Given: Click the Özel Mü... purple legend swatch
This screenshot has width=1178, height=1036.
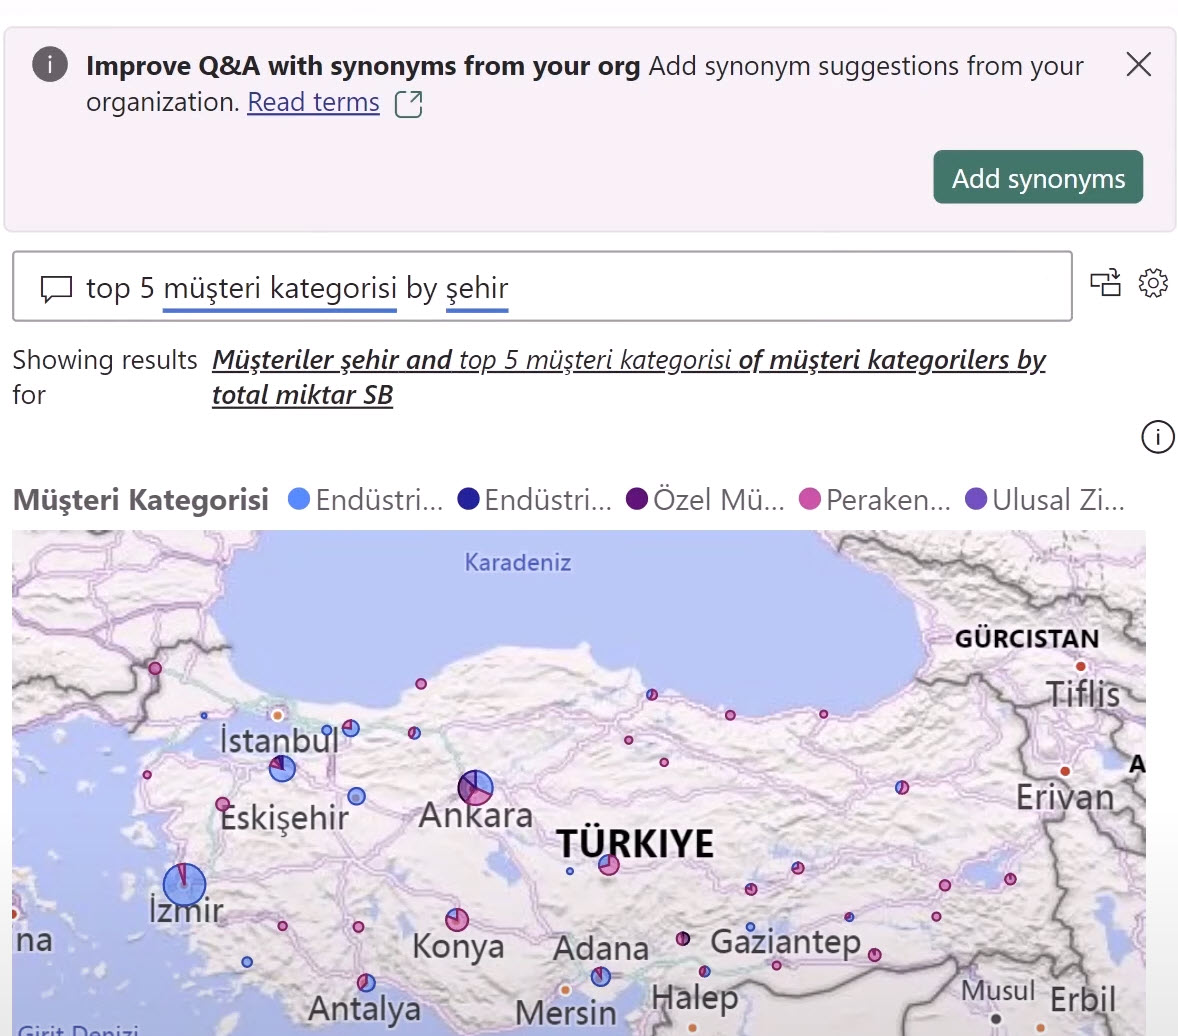Looking at the screenshot, I should click(x=636, y=499).
